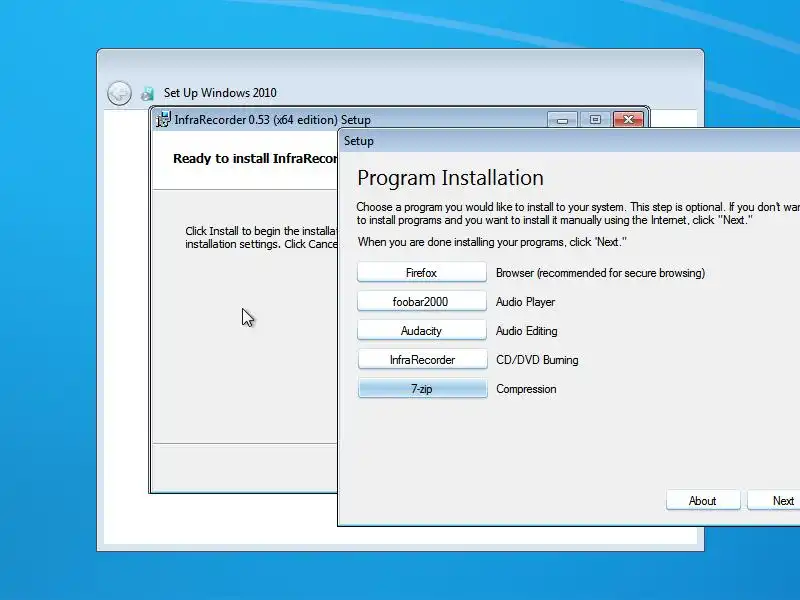The width and height of the screenshot is (800, 600).
Task: Minimize the InfraRecorder Setup window
Action: [x=562, y=120]
